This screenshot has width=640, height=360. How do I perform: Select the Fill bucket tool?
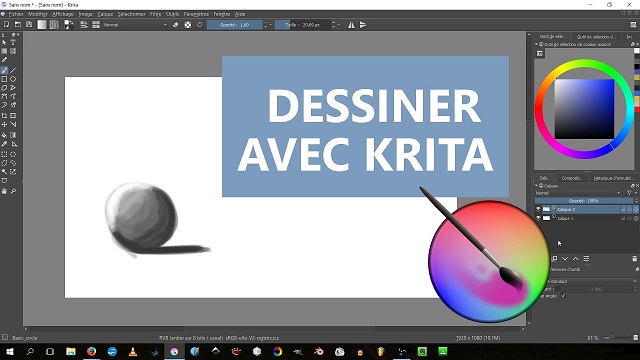(4, 135)
